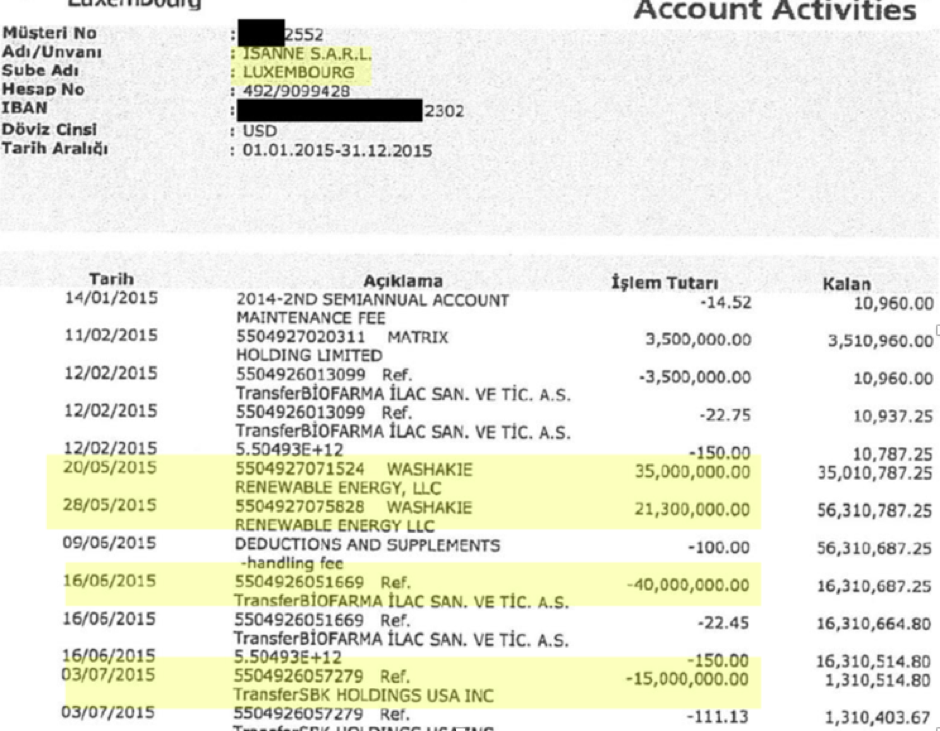
Task: Select the amount "-100.00"
Action: tap(719, 548)
